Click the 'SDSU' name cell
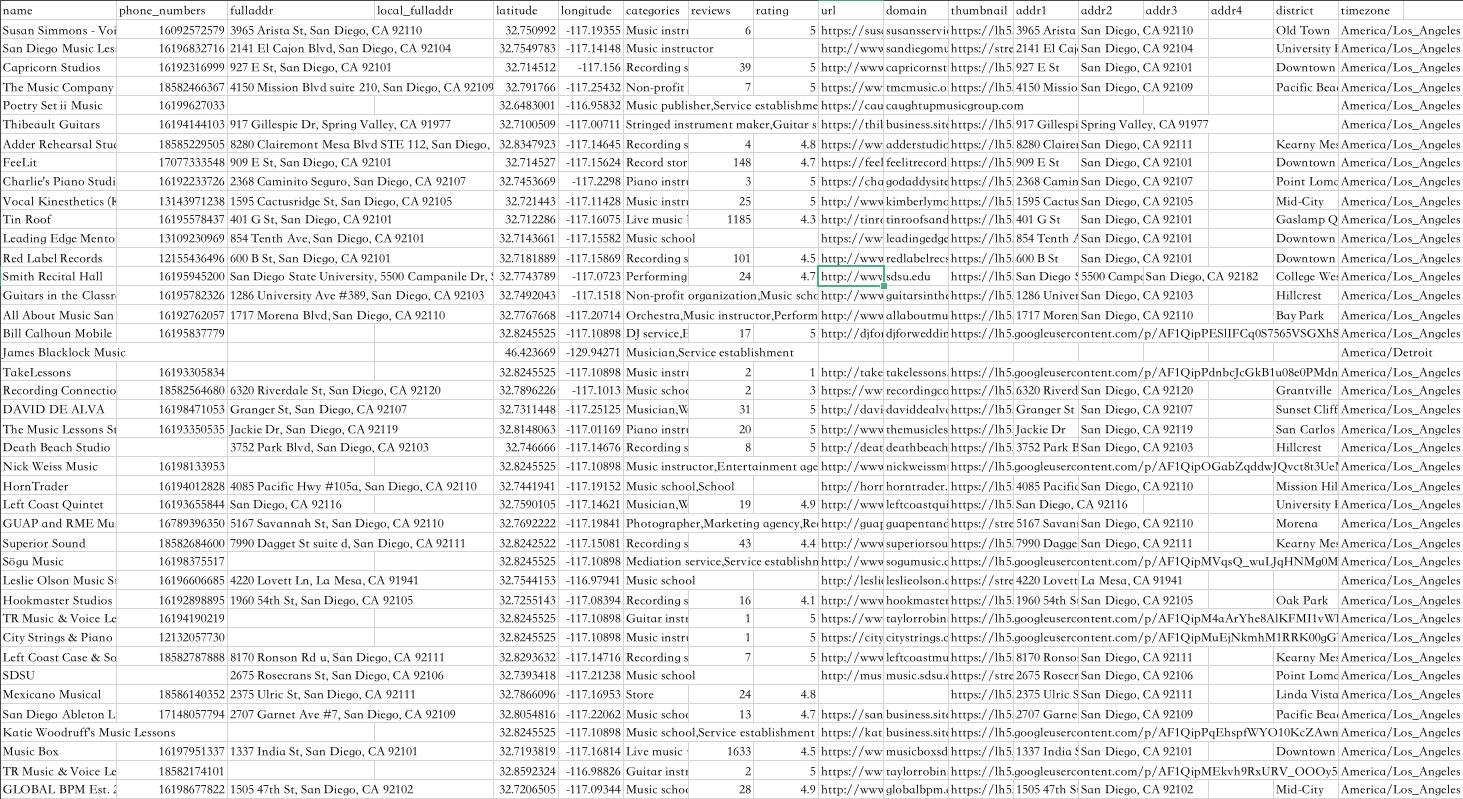1463x799 pixels. coord(58,676)
